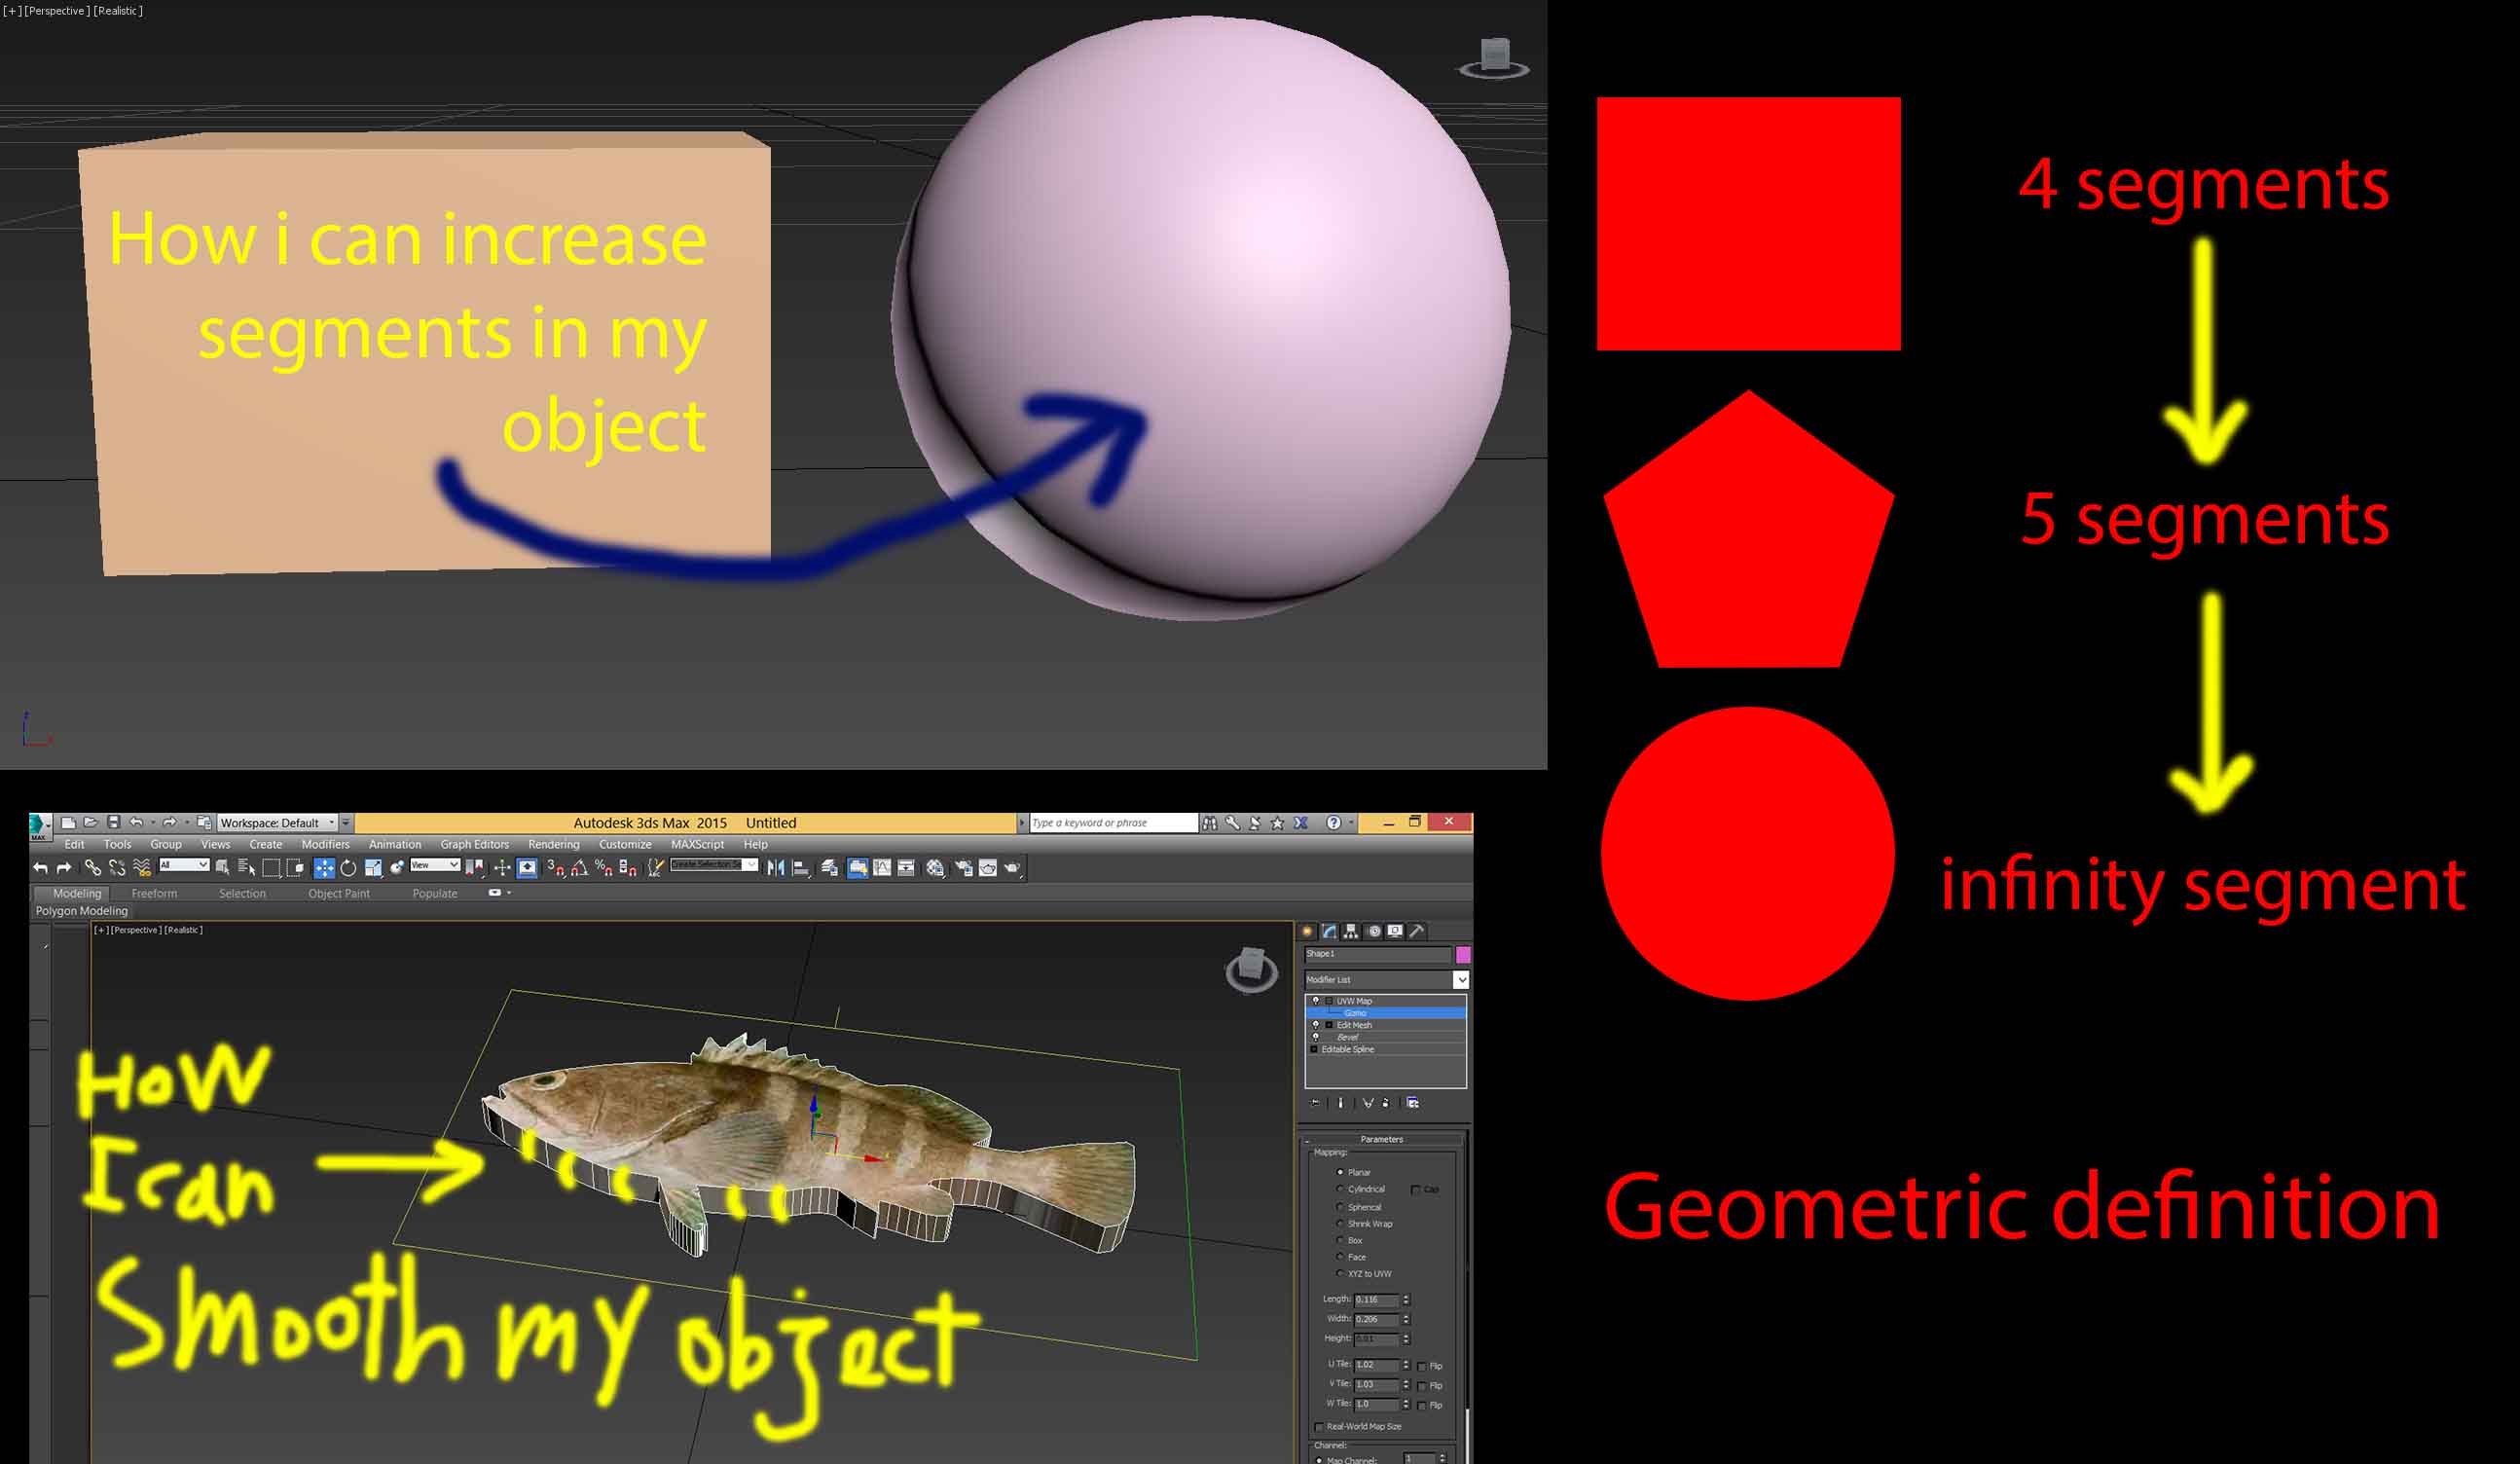Toggle the Angle Snap icon
This screenshot has height=1464, width=2520.
point(580,868)
